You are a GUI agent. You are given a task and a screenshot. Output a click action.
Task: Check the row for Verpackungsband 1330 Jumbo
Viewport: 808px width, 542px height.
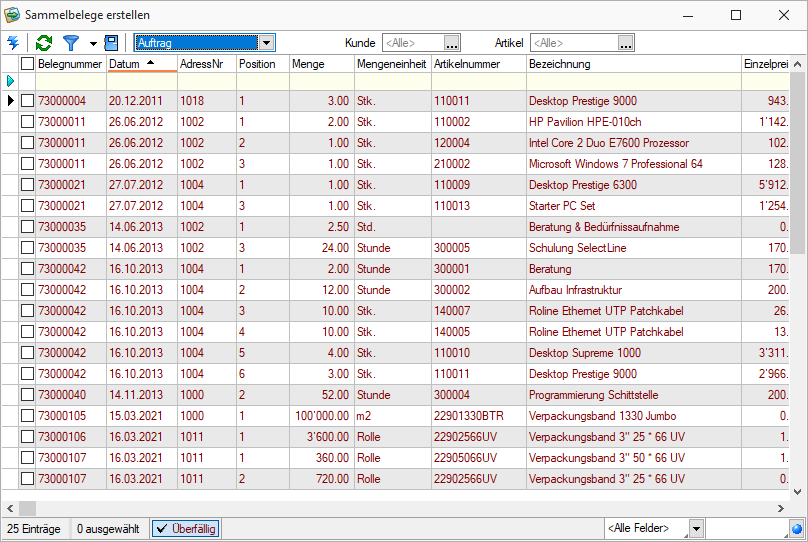pyautogui.click(x=27, y=416)
